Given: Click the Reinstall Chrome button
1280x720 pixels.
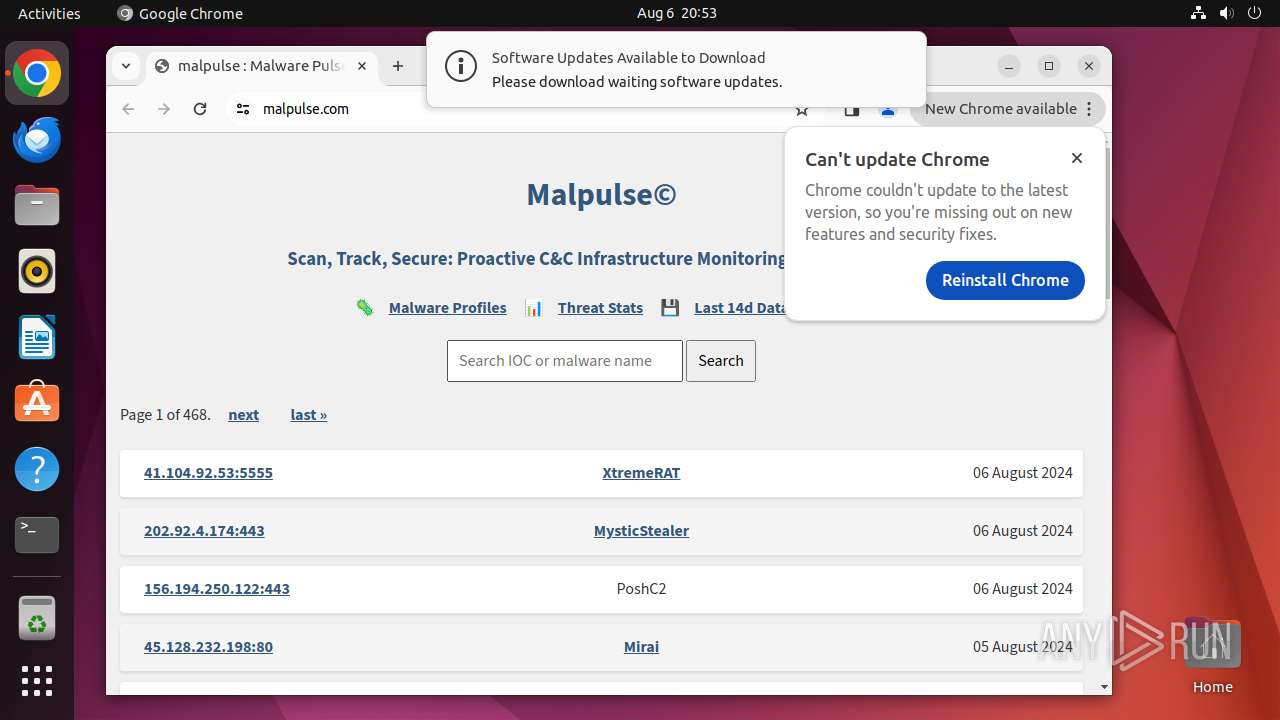Looking at the screenshot, I should (x=1005, y=280).
